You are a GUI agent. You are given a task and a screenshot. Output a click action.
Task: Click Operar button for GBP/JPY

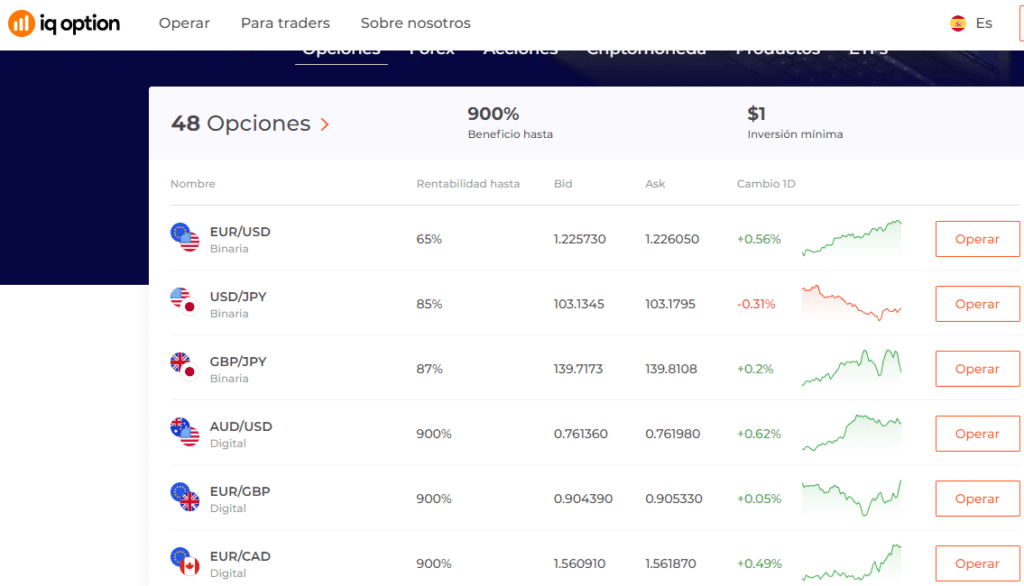coord(977,368)
